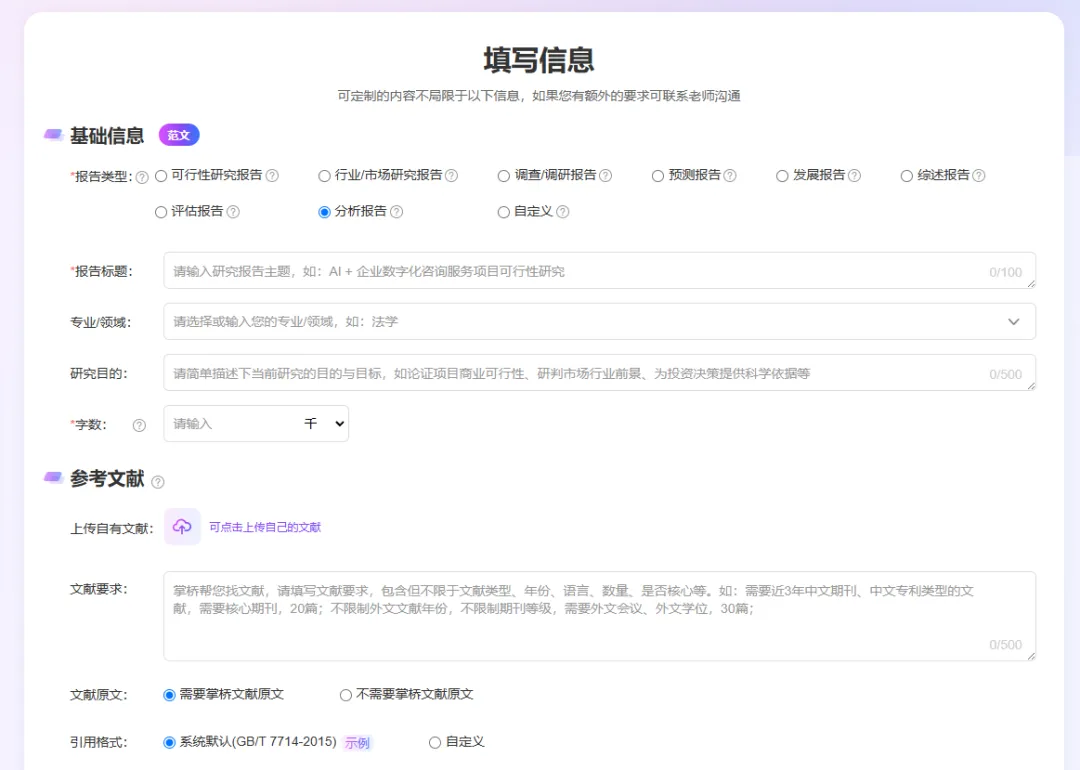
Task: Select 评估报告 radio option
Action: tap(160, 212)
